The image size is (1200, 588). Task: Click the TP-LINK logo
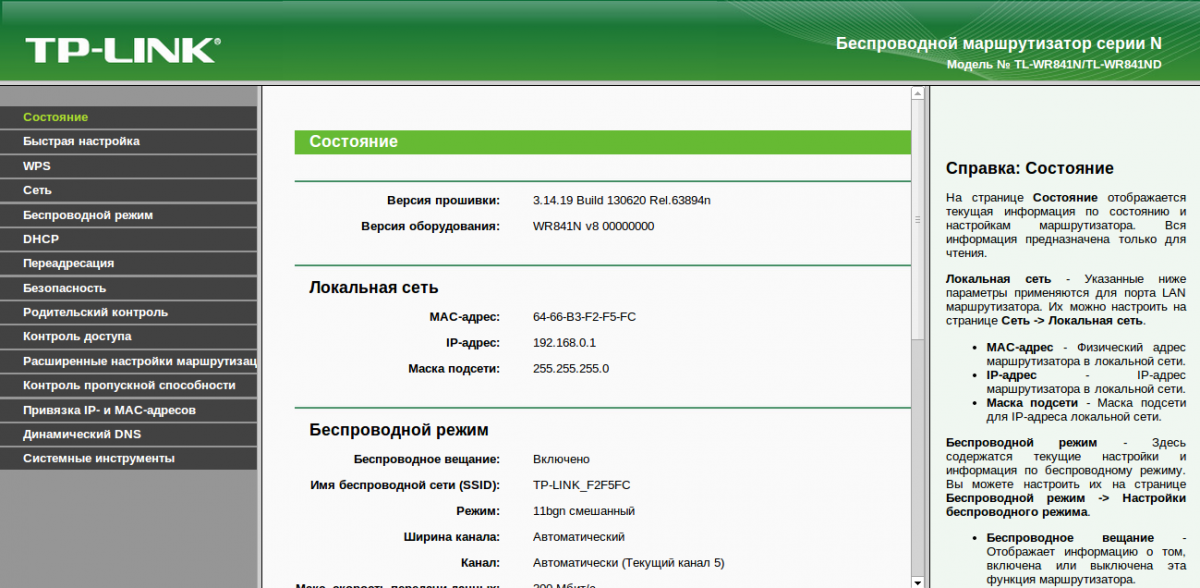pyautogui.click(x=122, y=50)
